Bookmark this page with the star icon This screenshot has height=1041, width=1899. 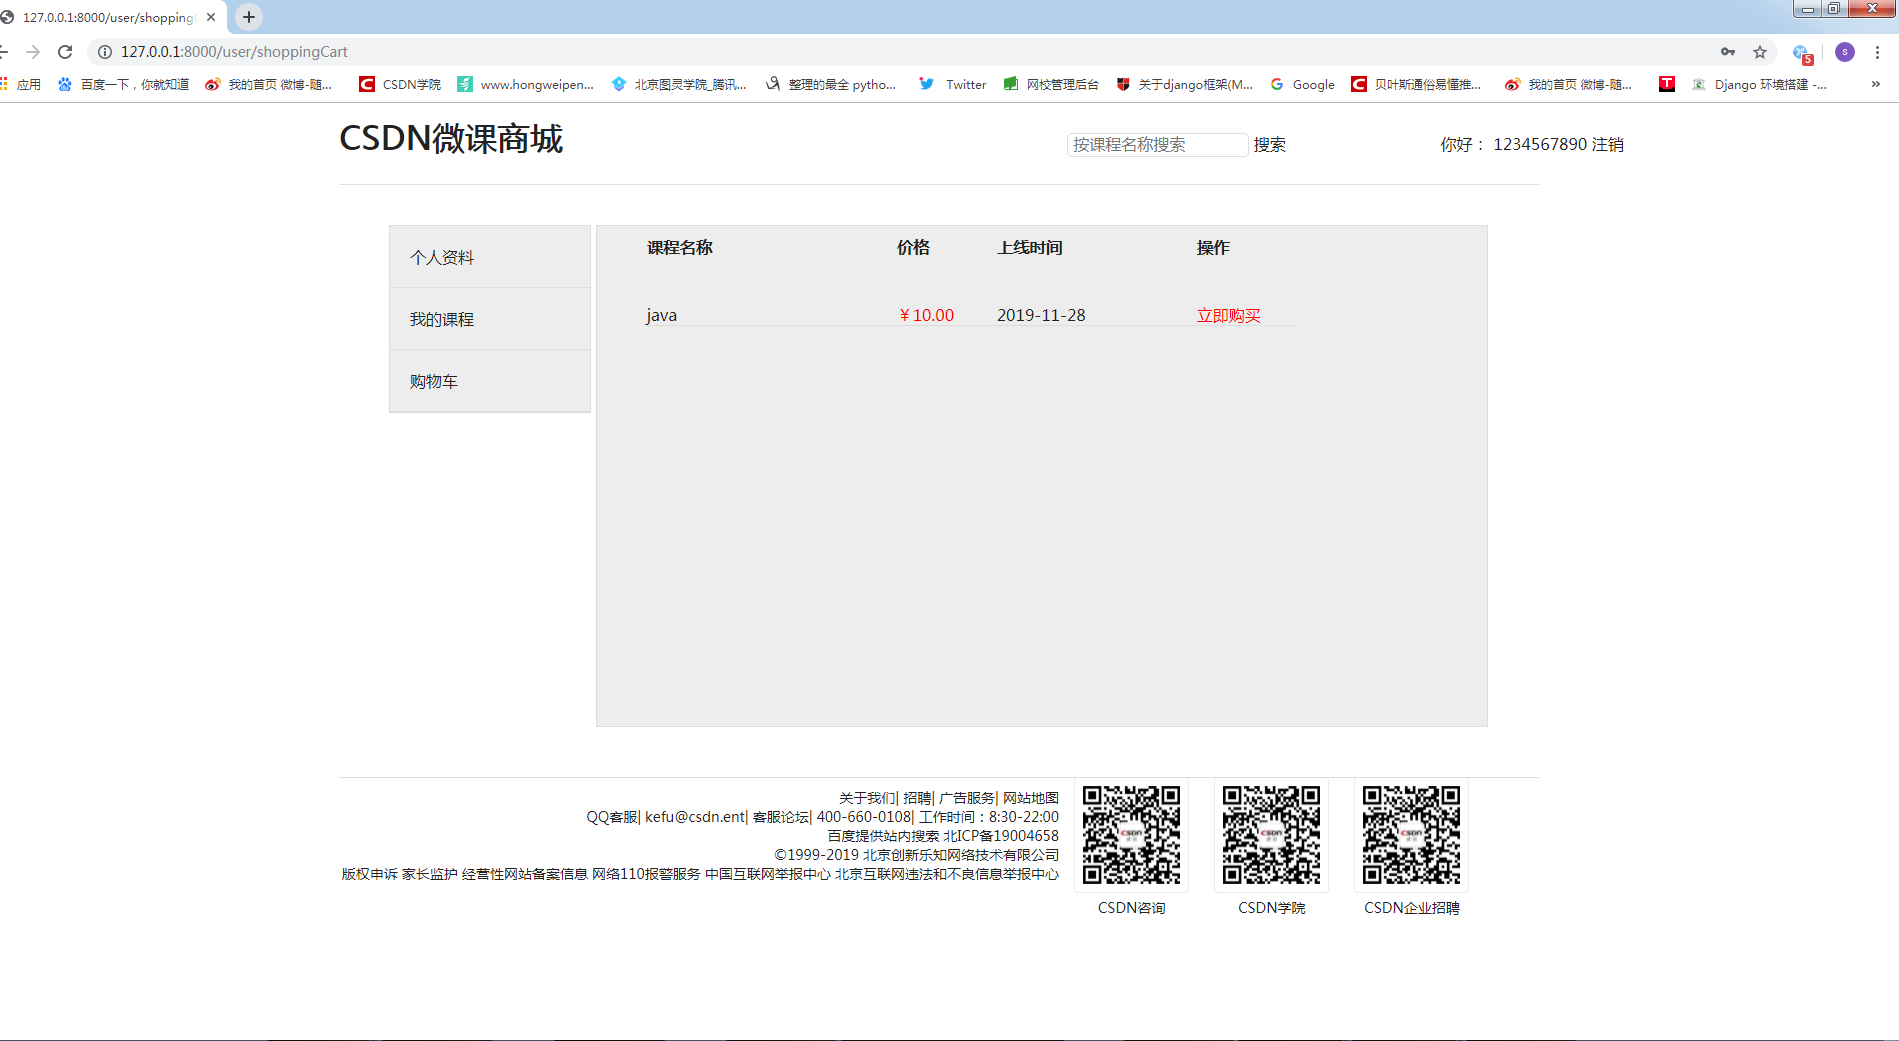[x=1760, y=52]
